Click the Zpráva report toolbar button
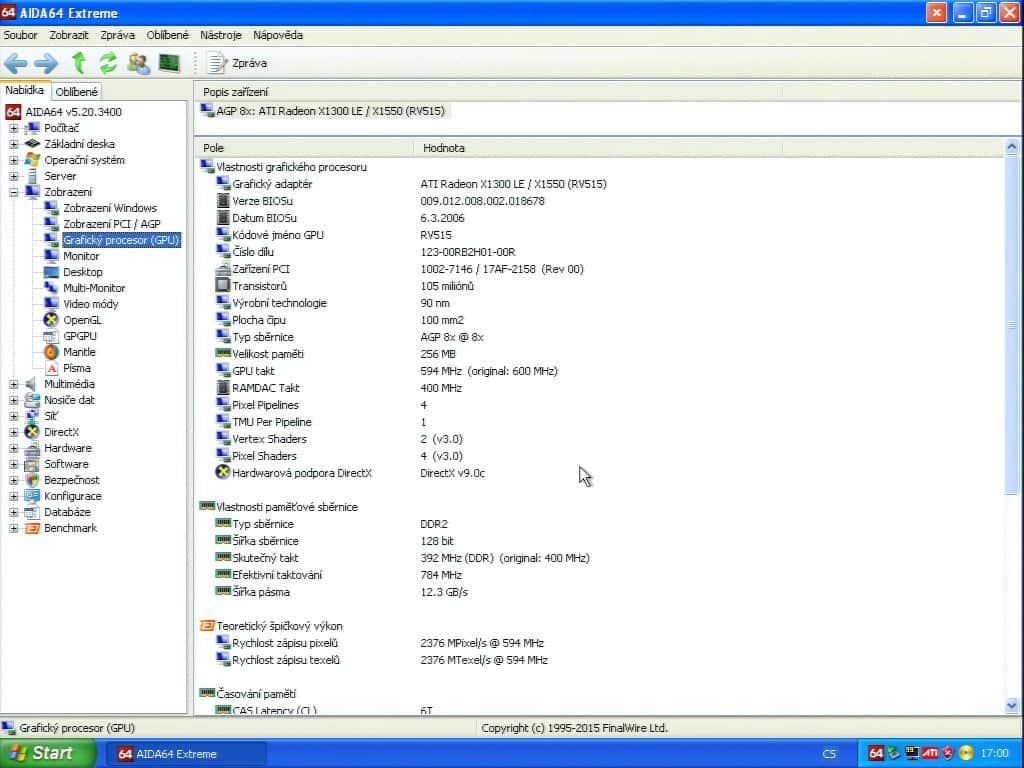This screenshot has height=768, width=1024. [x=237, y=63]
